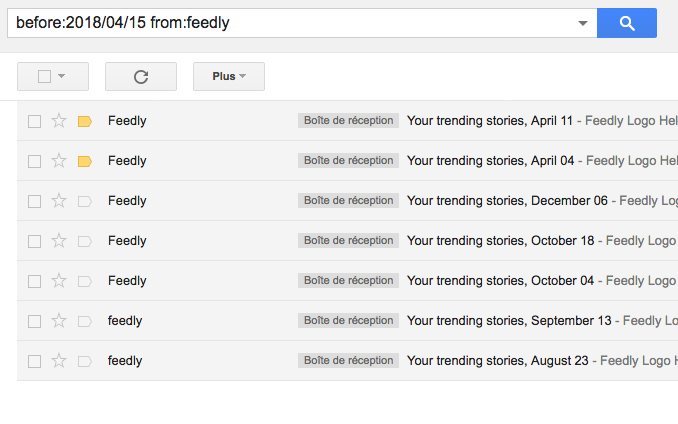Select the October 04 email checkbox
The image size is (678, 424).
[34, 281]
